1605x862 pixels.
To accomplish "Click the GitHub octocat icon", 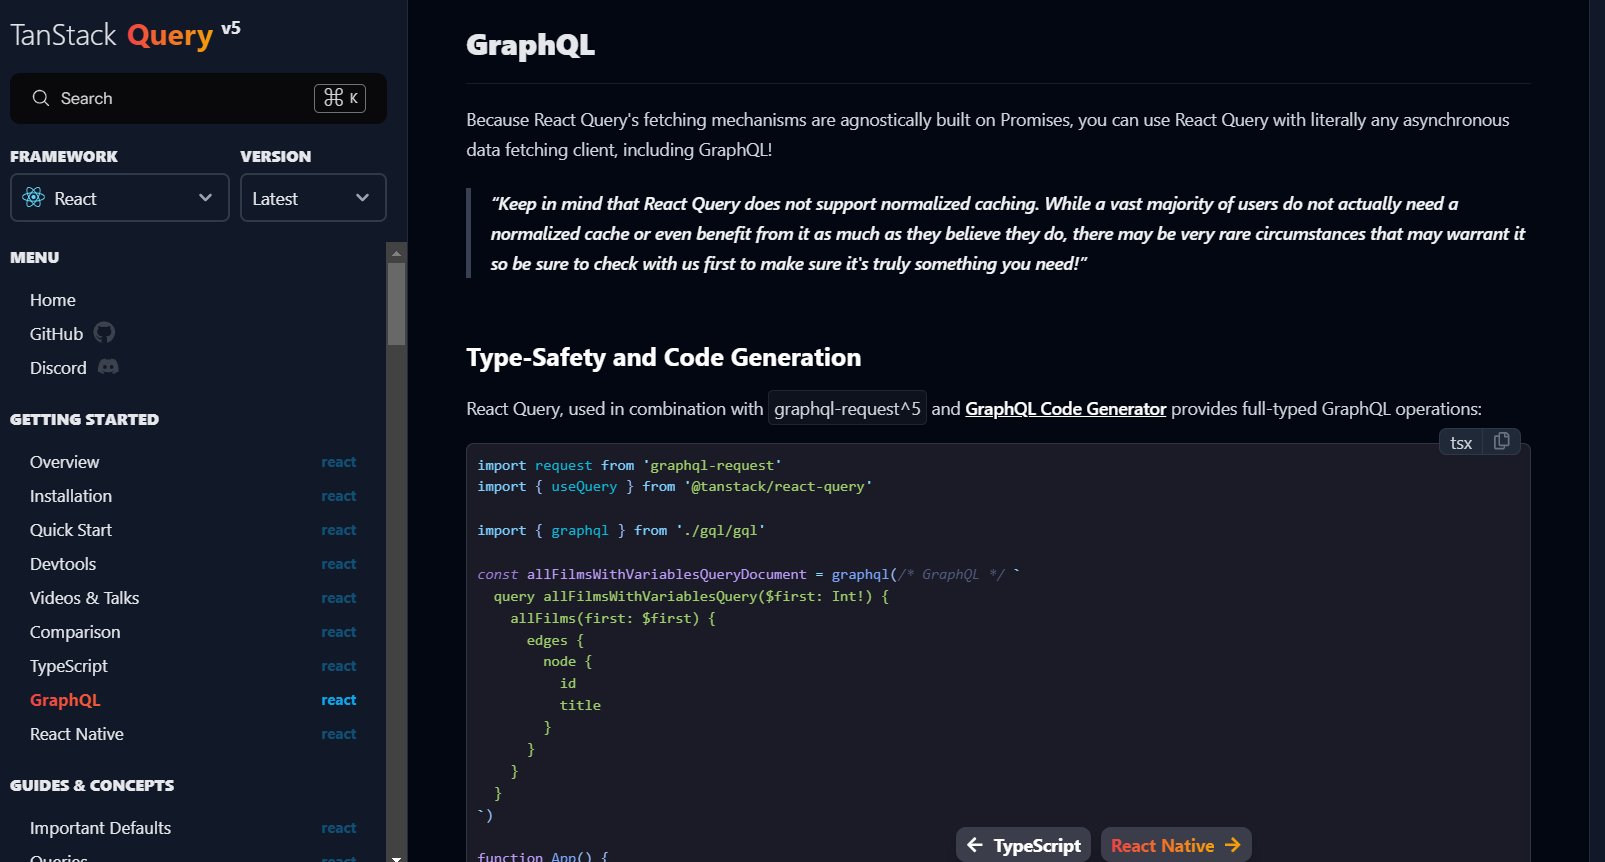I will [104, 333].
